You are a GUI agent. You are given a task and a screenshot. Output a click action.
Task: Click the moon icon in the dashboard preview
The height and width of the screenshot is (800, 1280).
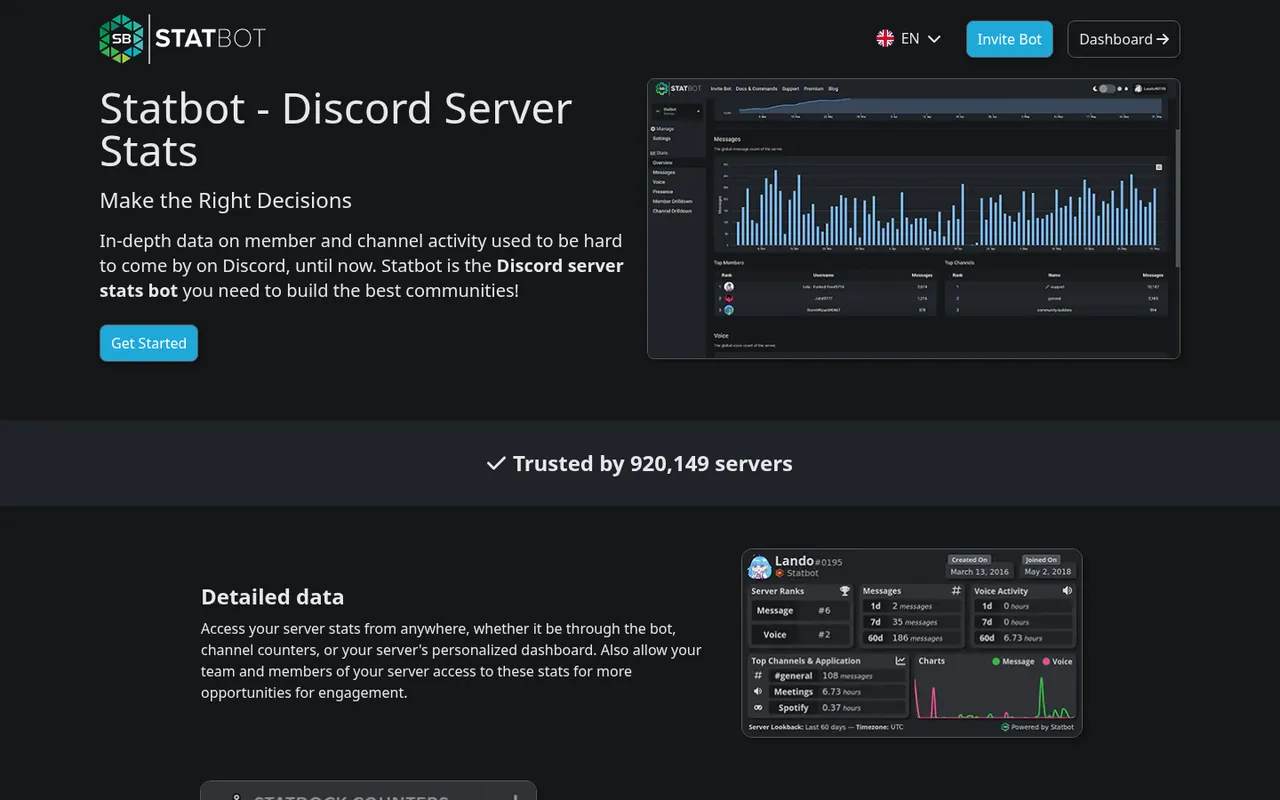pyautogui.click(x=1096, y=88)
